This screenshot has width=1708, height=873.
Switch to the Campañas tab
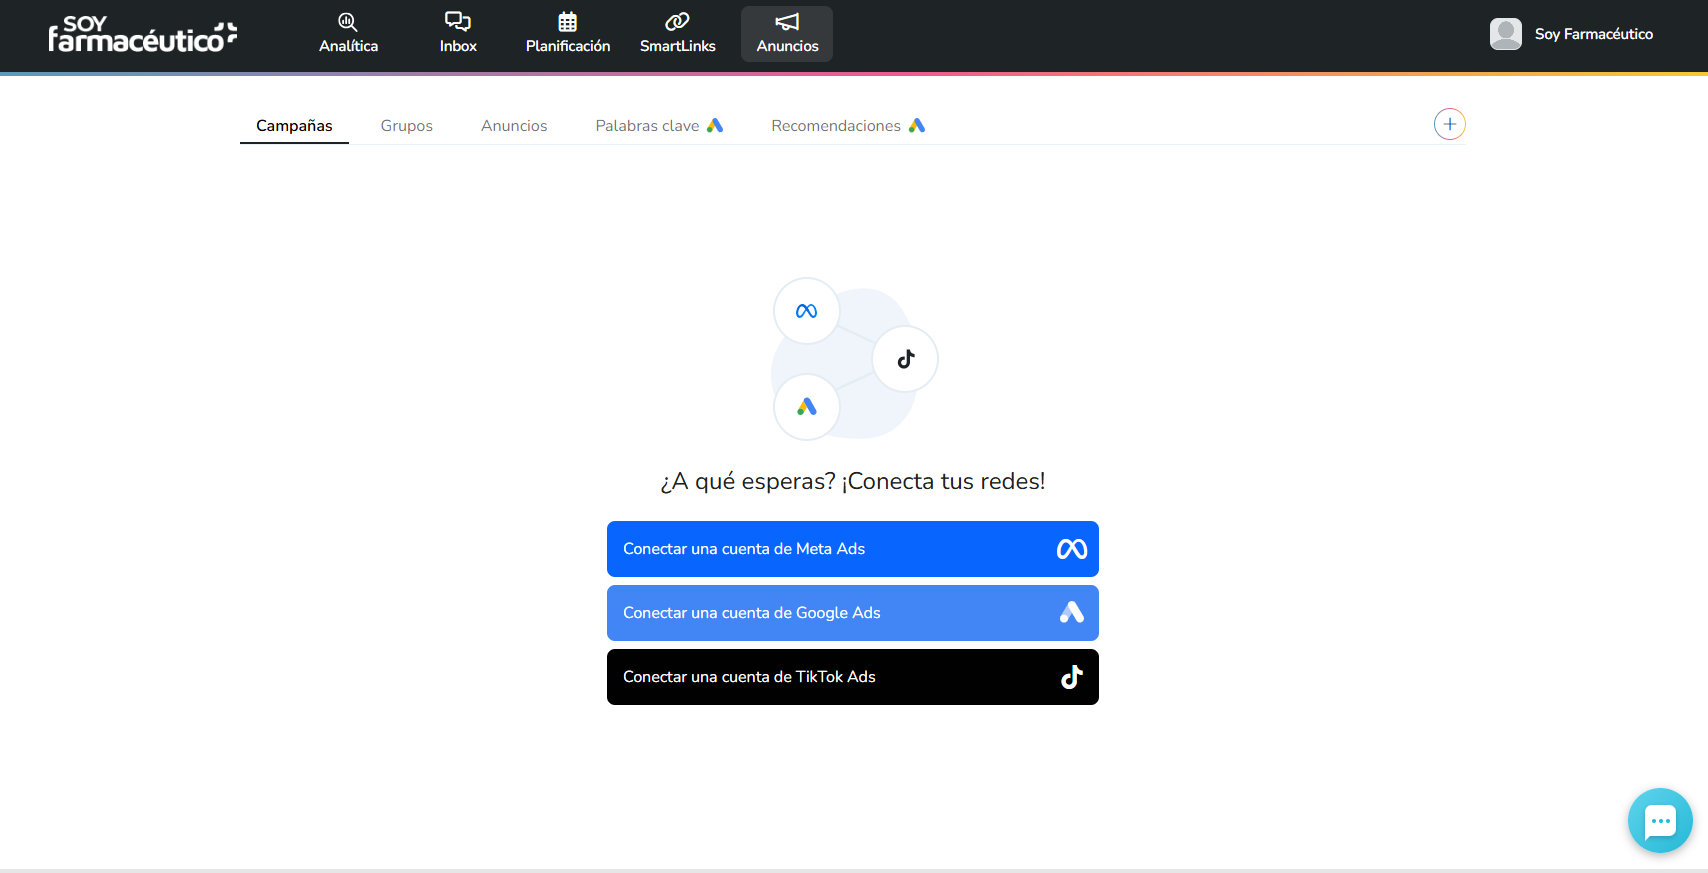(x=294, y=126)
